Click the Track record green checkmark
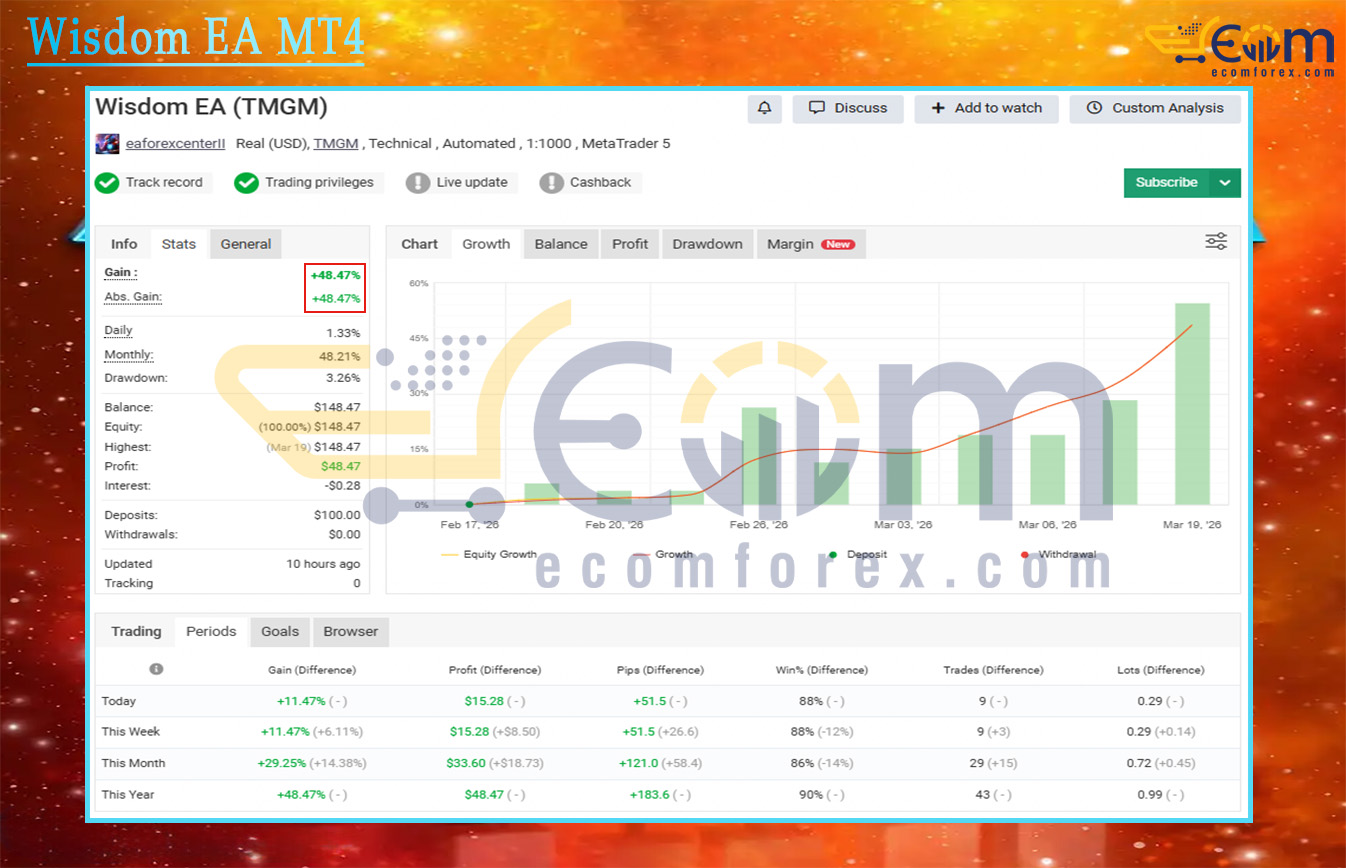 pyautogui.click(x=107, y=183)
